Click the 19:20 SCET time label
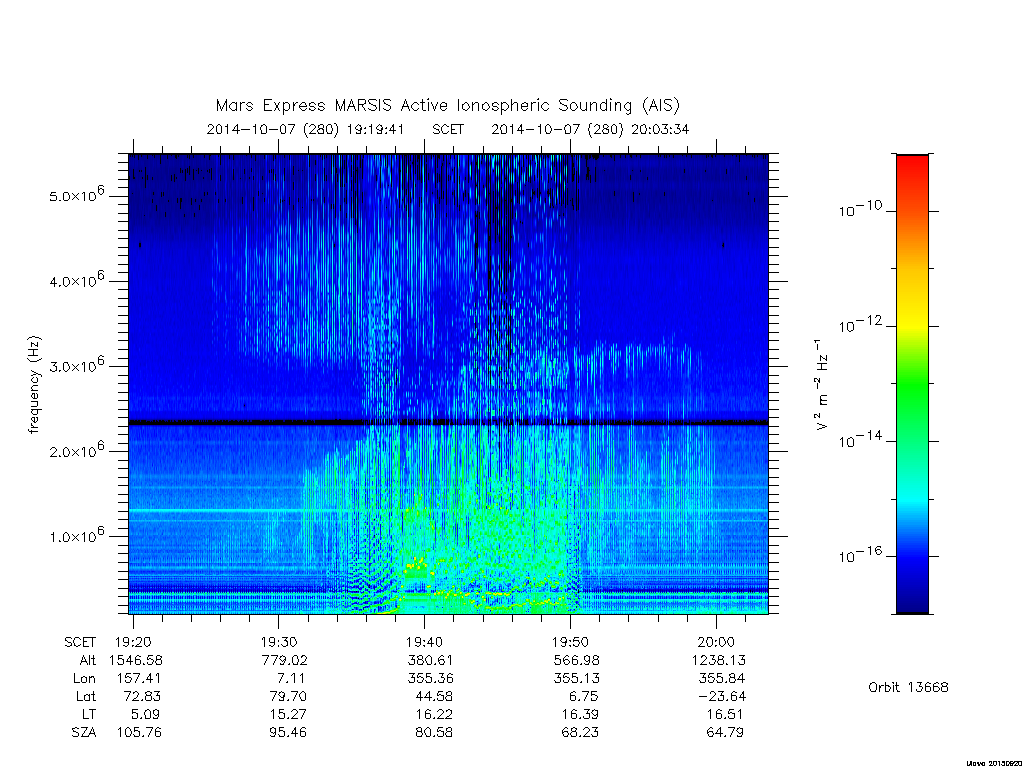Image resolution: width=1024 pixels, height=768 pixels. pos(133,642)
